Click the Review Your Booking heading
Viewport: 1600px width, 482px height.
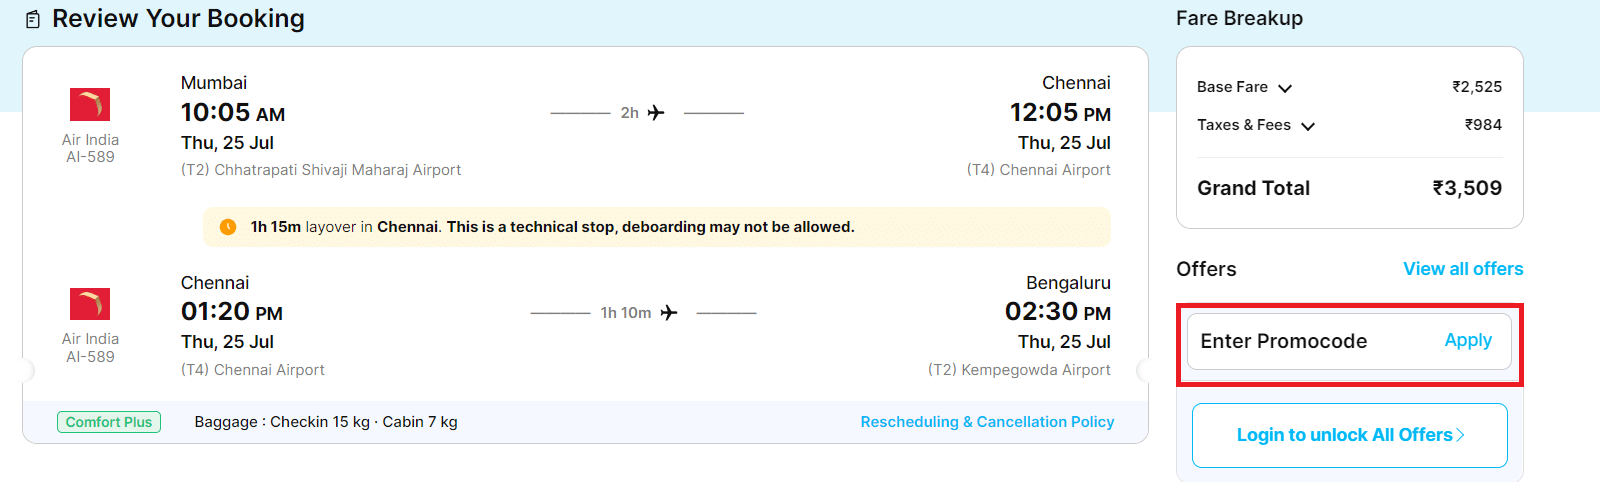tap(178, 19)
